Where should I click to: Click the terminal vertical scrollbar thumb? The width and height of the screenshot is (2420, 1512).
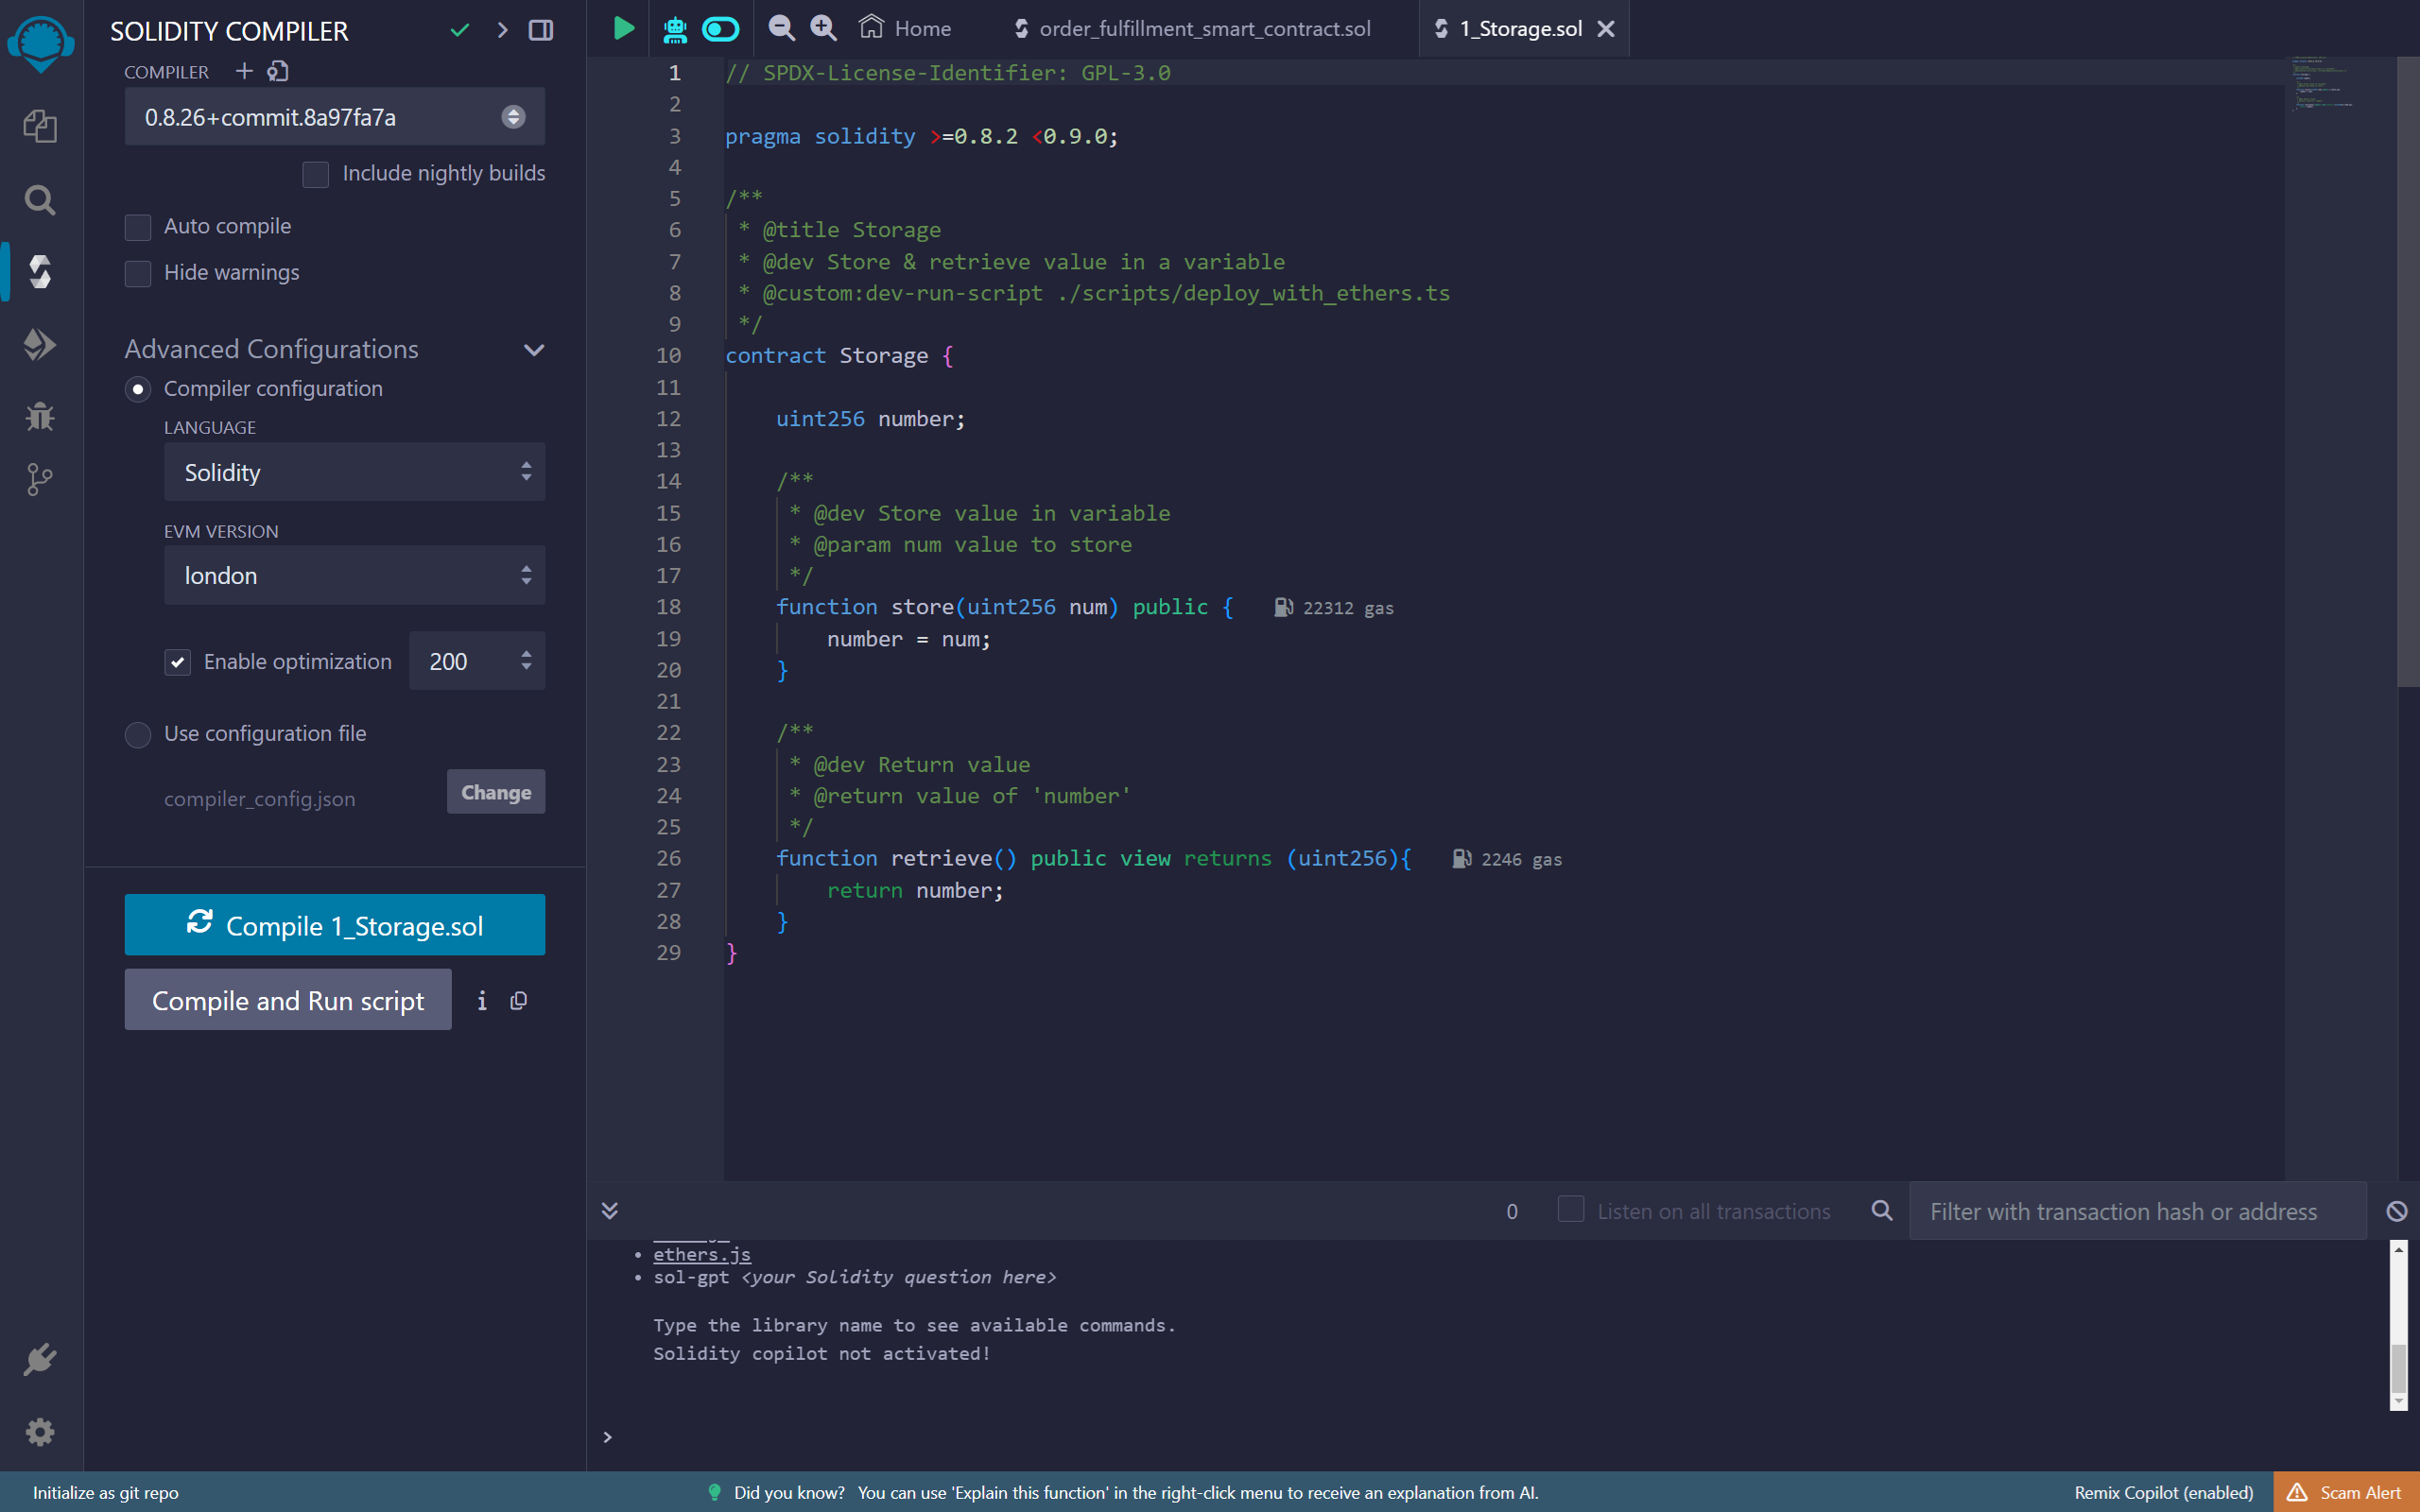[x=2398, y=1368]
